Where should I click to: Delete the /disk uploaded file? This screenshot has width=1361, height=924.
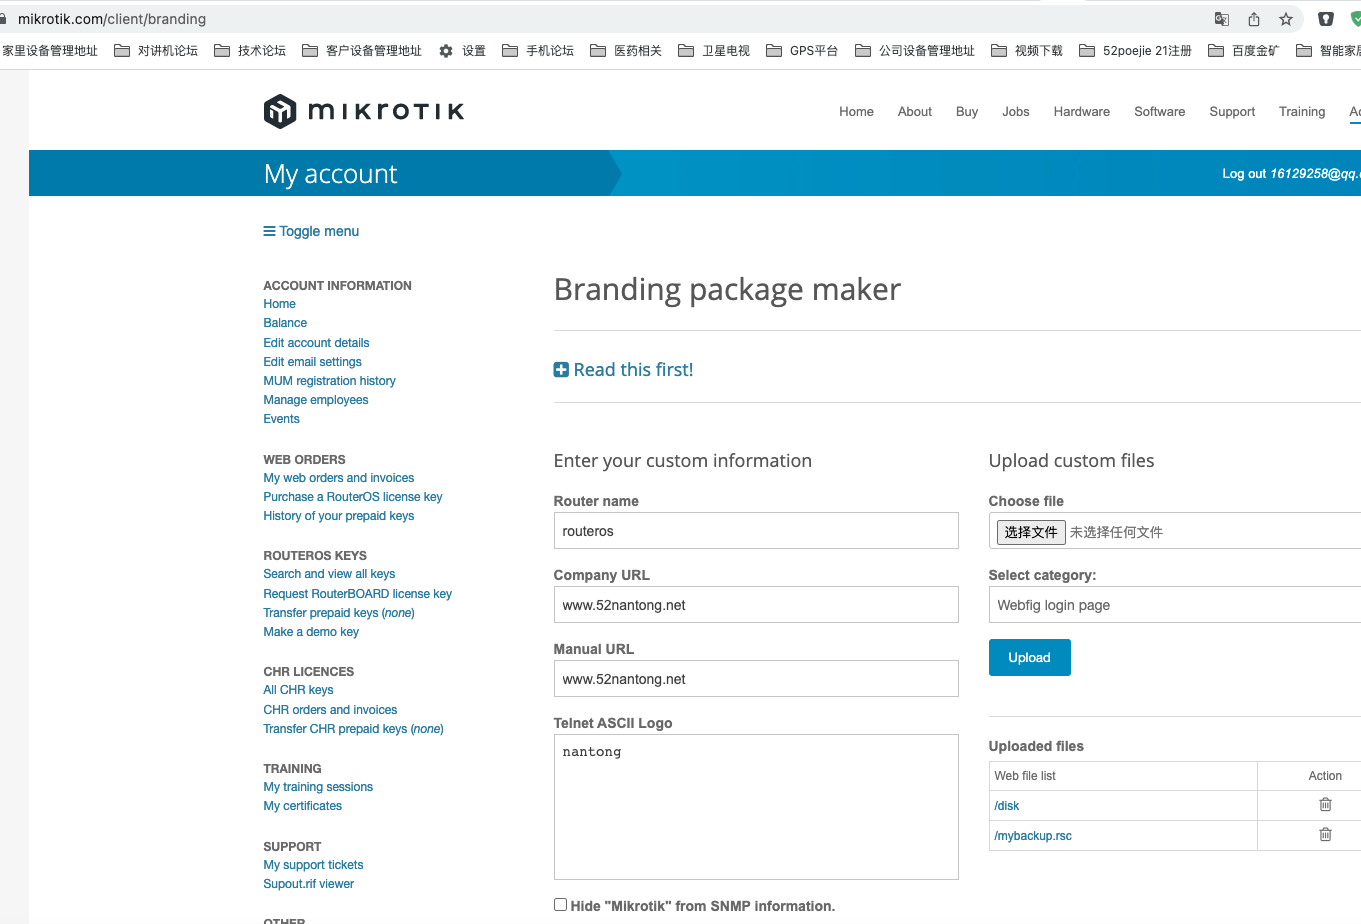(x=1325, y=804)
